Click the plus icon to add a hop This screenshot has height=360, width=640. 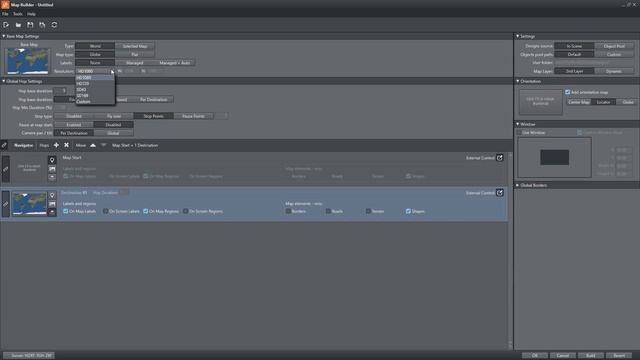click(56, 145)
